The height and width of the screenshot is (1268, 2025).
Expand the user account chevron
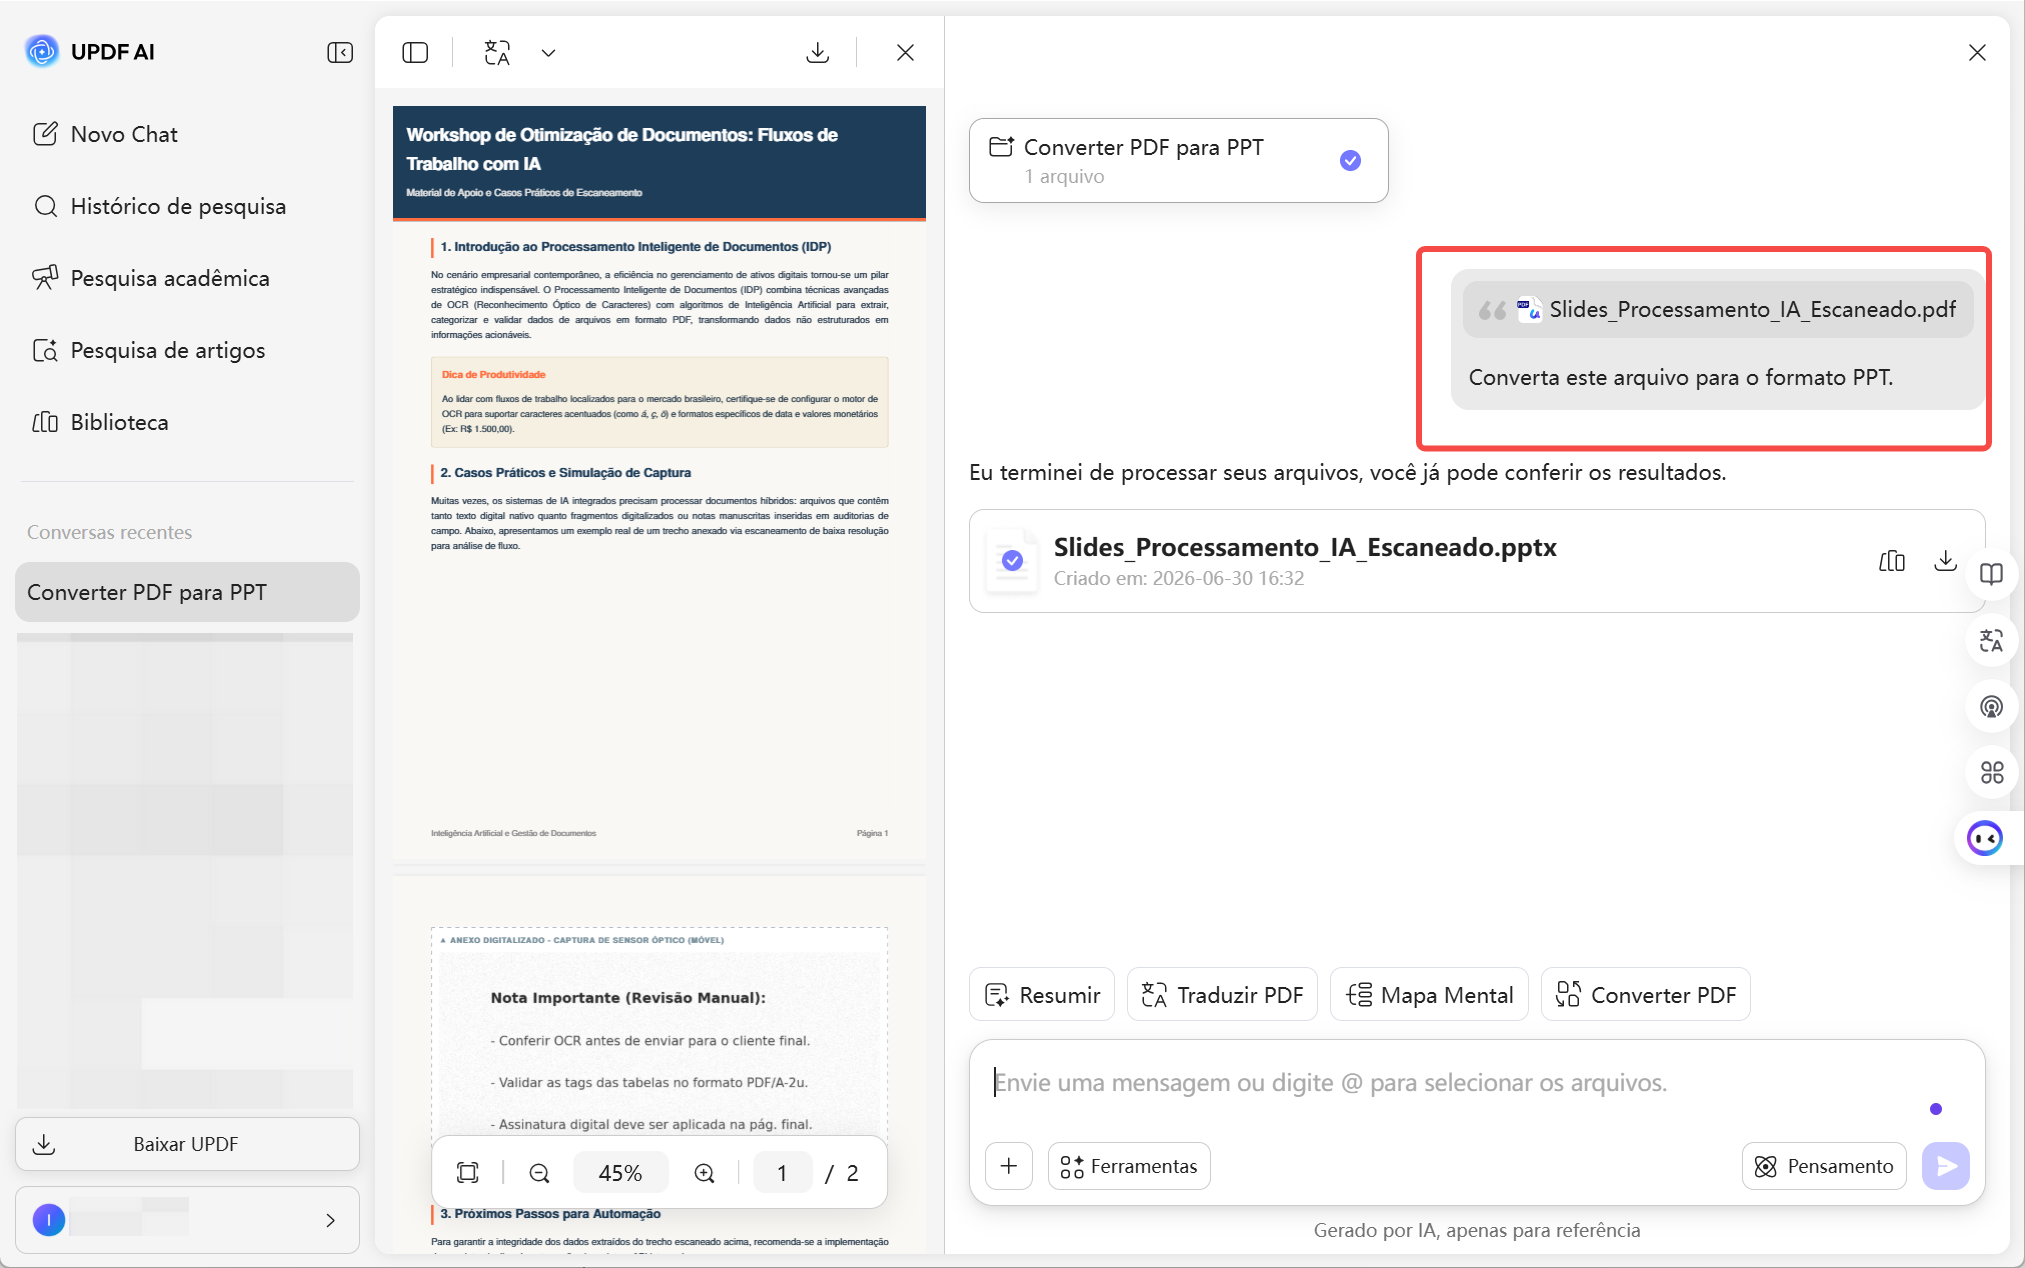(330, 1220)
